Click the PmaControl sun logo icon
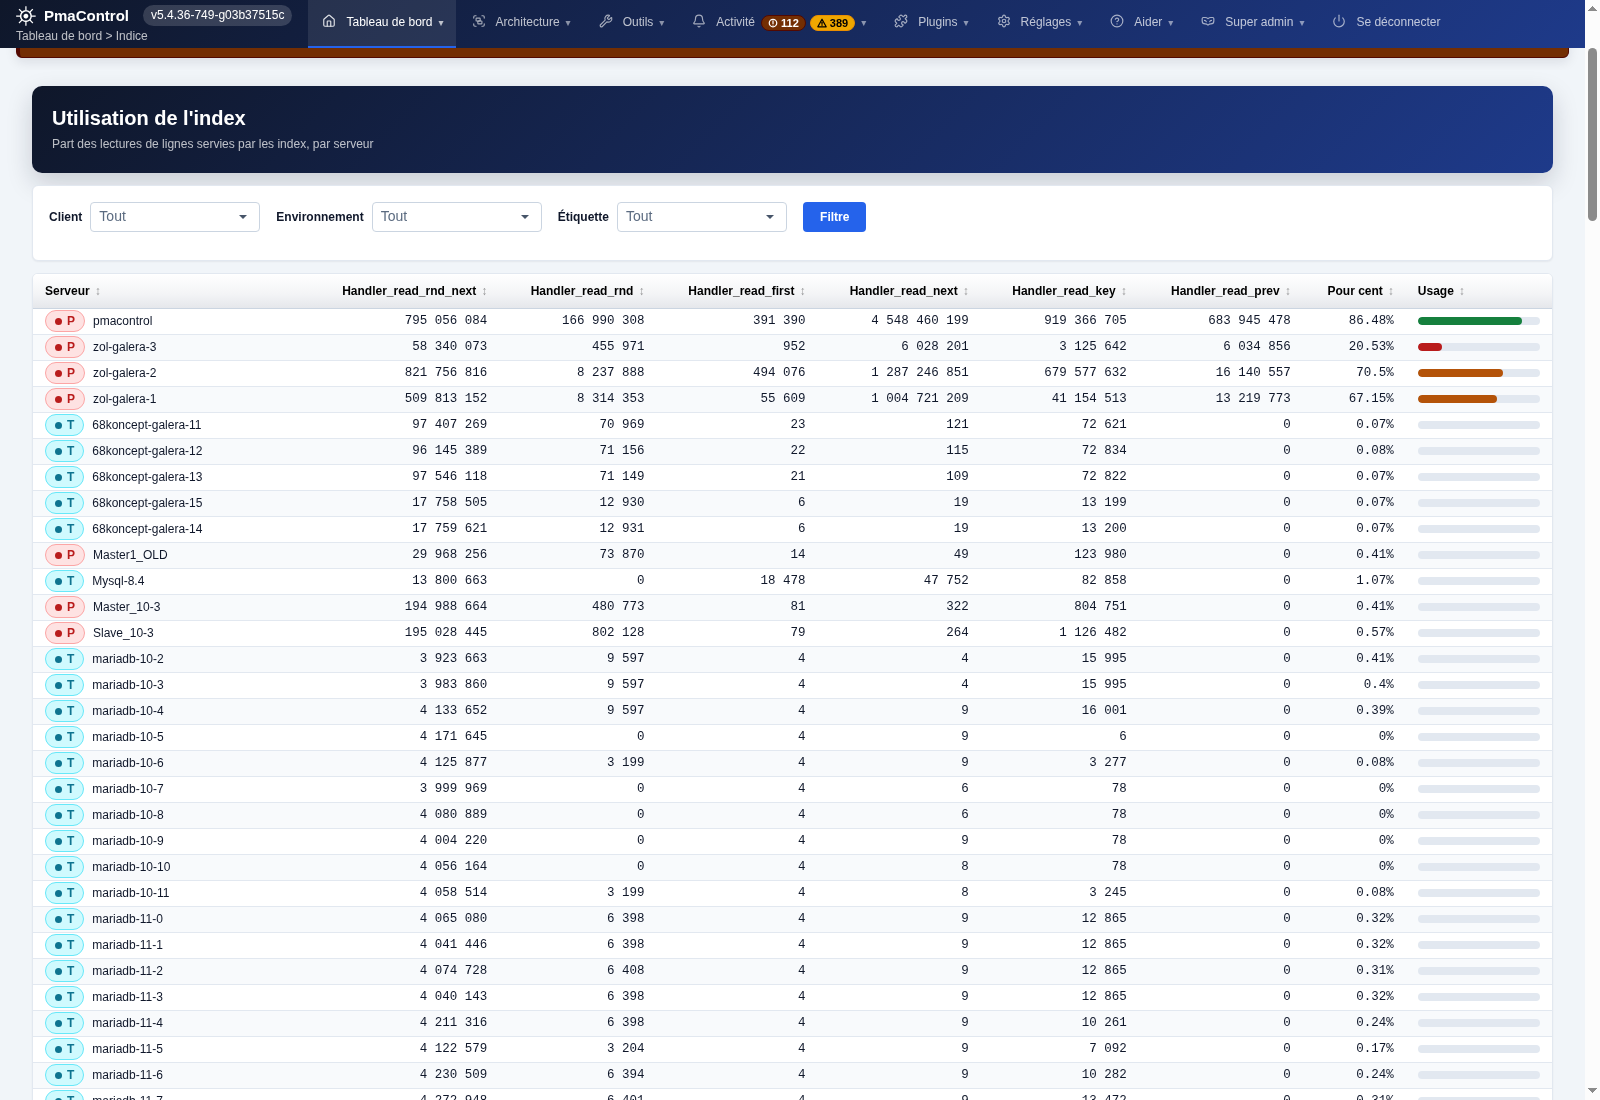Image resolution: width=1600 pixels, height=1100 pixels. click(x=26, y=16)
